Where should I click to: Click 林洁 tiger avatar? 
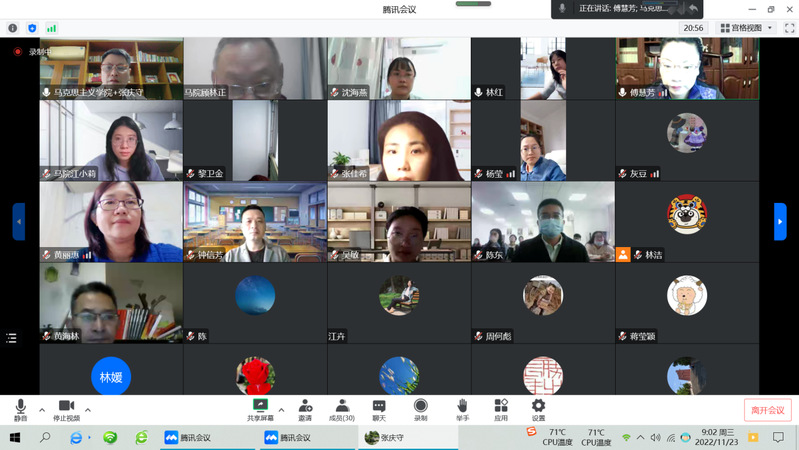687,214
